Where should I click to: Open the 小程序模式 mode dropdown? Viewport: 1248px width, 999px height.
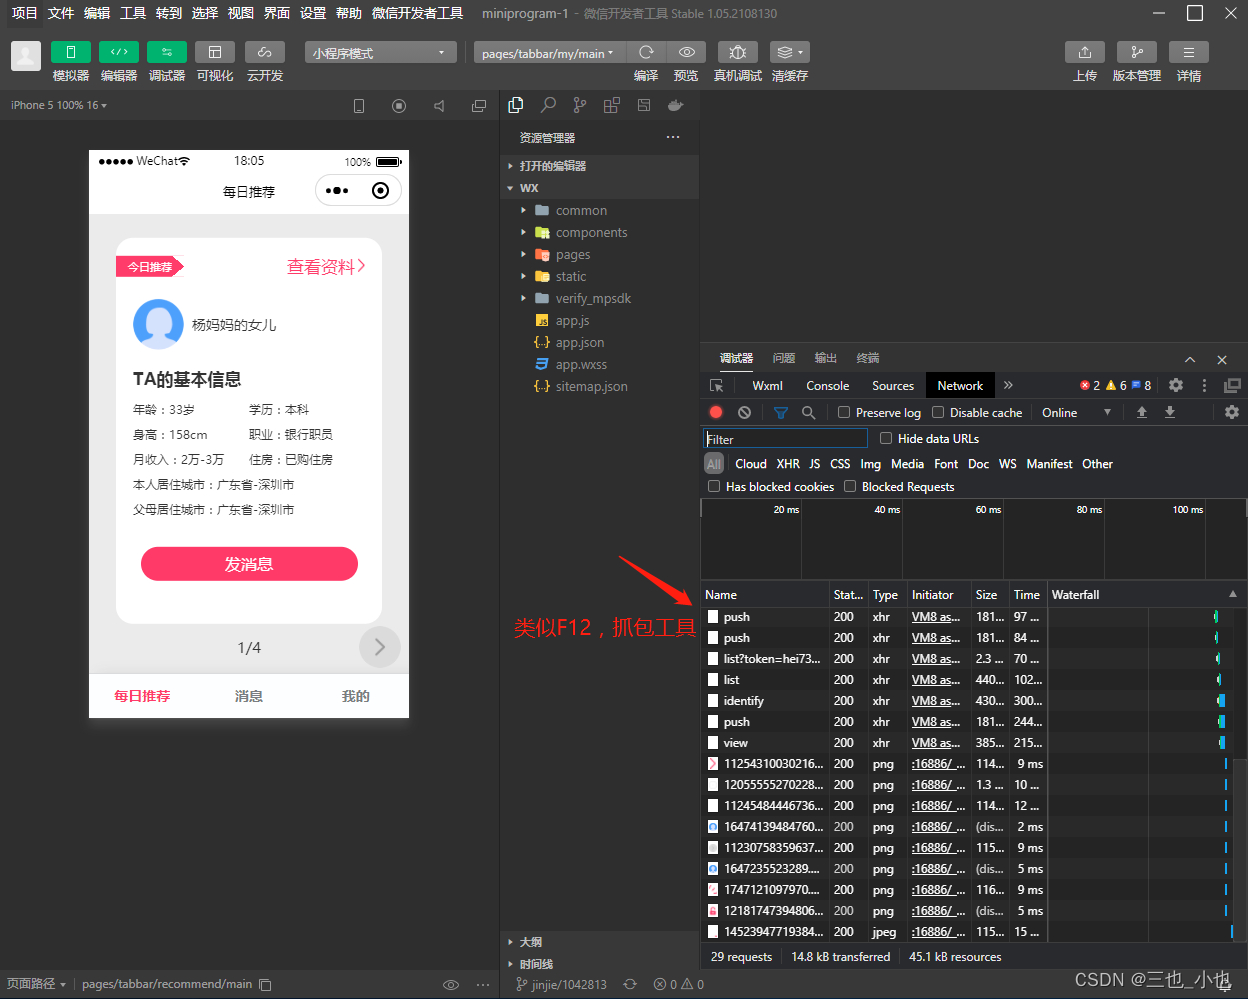click(380, 52)
